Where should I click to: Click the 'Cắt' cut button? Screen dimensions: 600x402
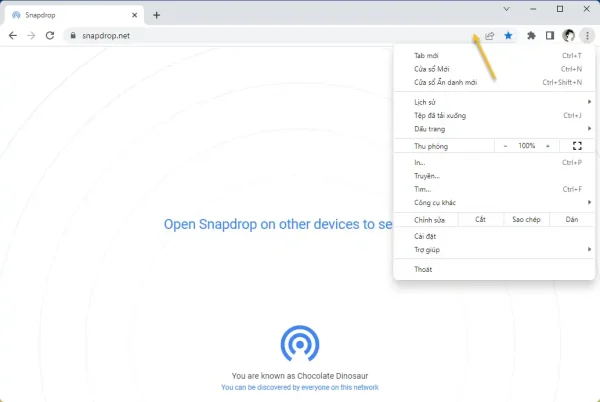point(480,220)
